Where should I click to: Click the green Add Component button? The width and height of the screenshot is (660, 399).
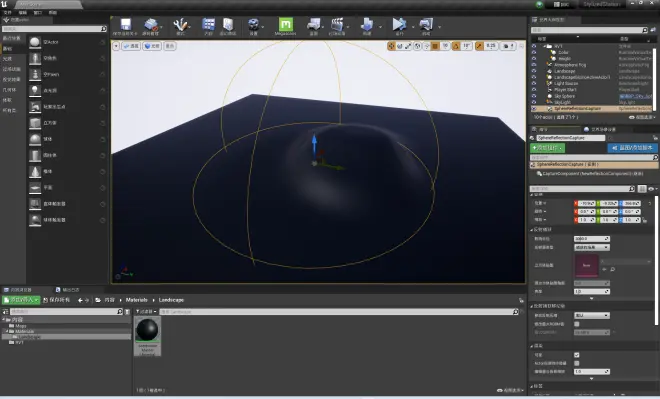click(x=548, y=148)
